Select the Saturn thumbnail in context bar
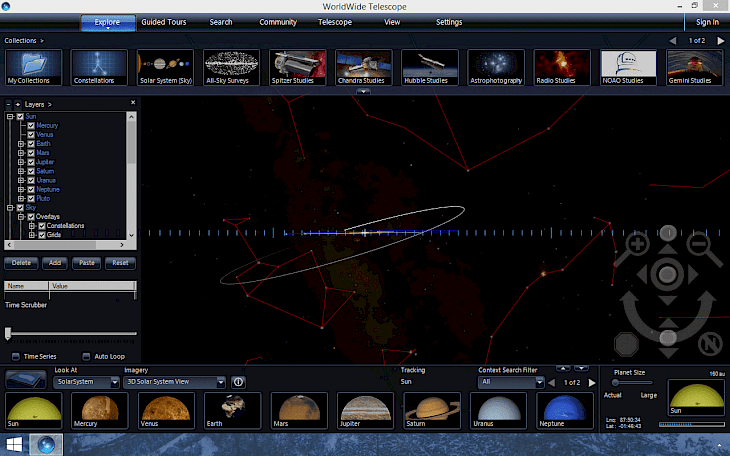 point(432,410)
